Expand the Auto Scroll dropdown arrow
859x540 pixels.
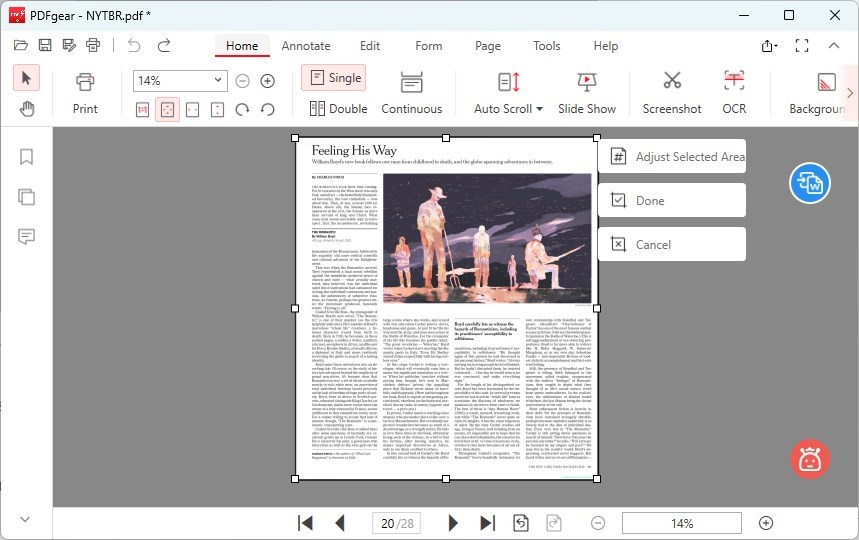[540, 109]
